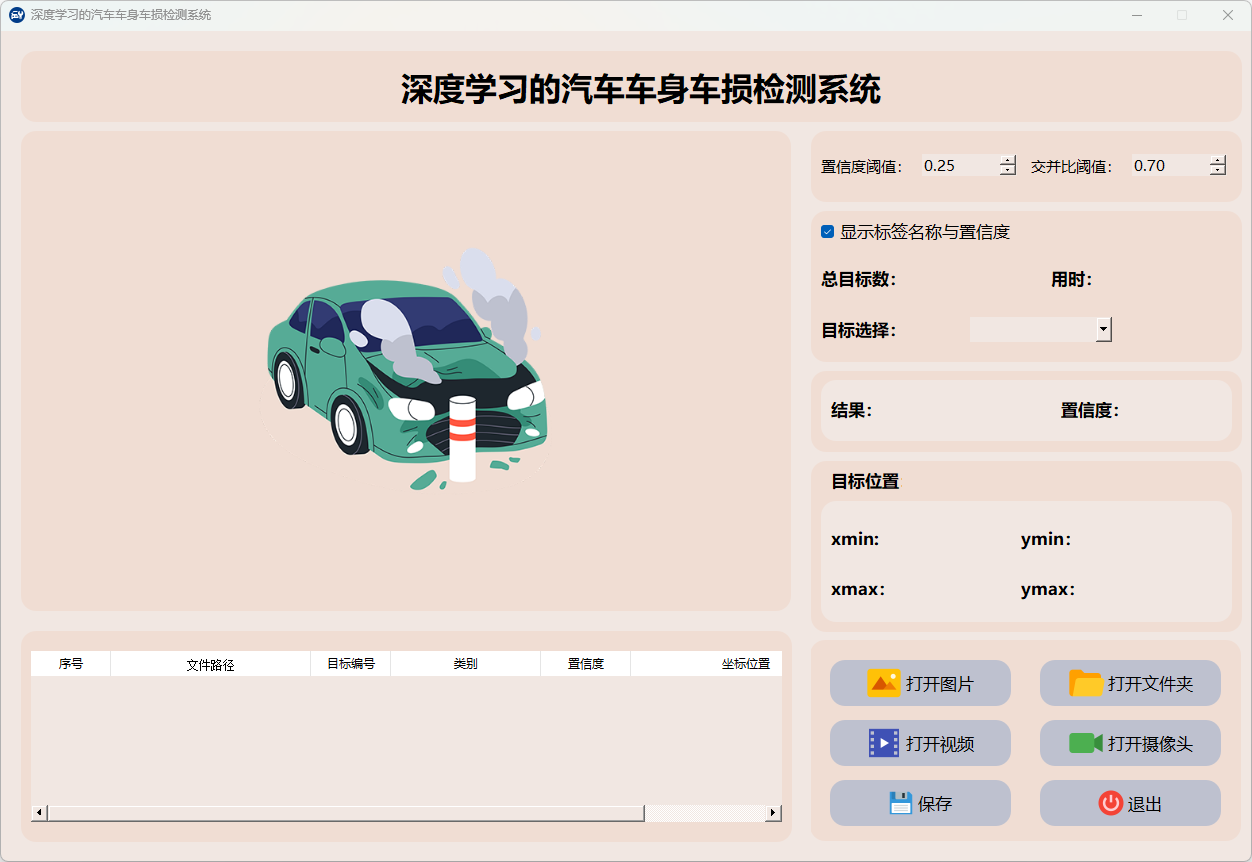Expand the 目标选择 dropdown list
1252x862 pixels.
pyautogui.click(x=1103, y=329)
